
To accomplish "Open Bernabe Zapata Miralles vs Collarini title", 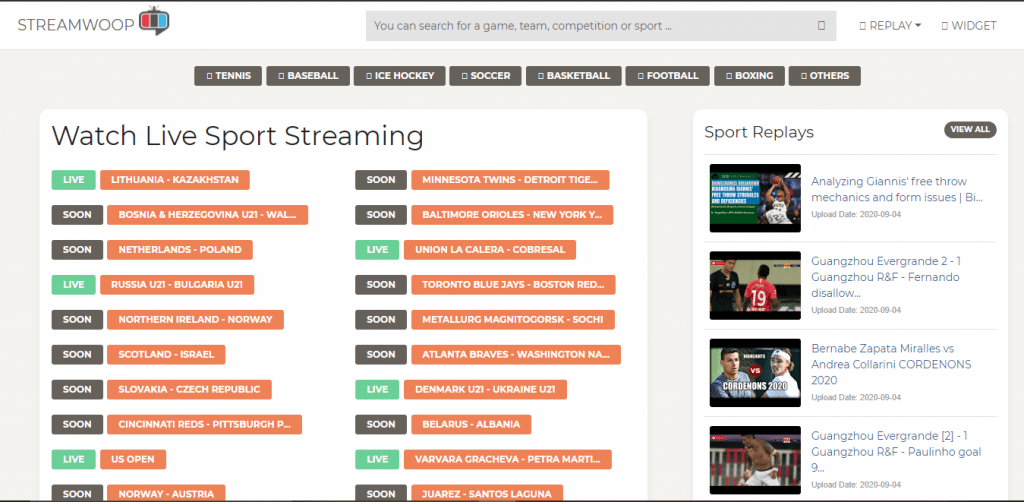I will pos(891,364).
